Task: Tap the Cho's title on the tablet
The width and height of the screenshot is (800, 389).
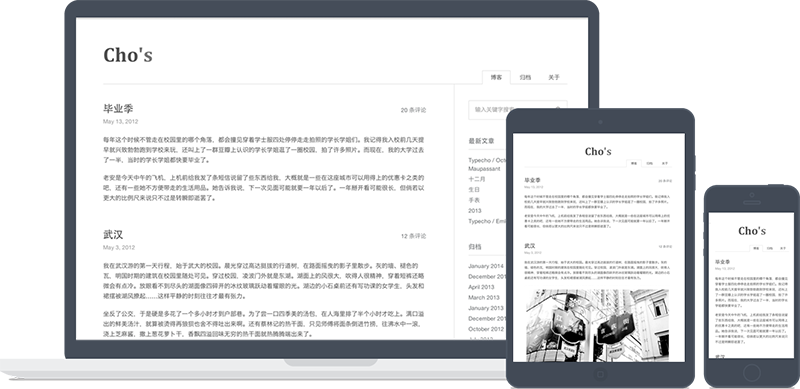Action: pos(598,152)
